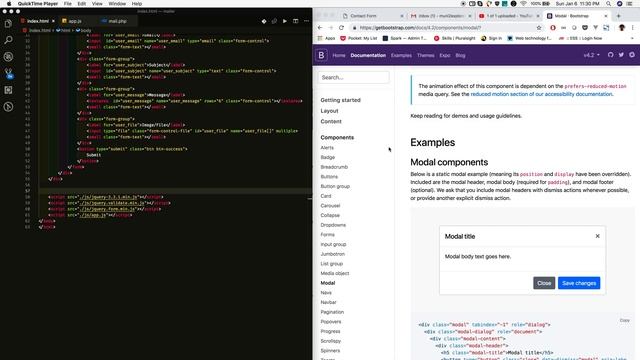This screenshot has height=360, width=640.
Task: Open reduced motion accessibility documentation link
Action: click(x=541, y=94)
